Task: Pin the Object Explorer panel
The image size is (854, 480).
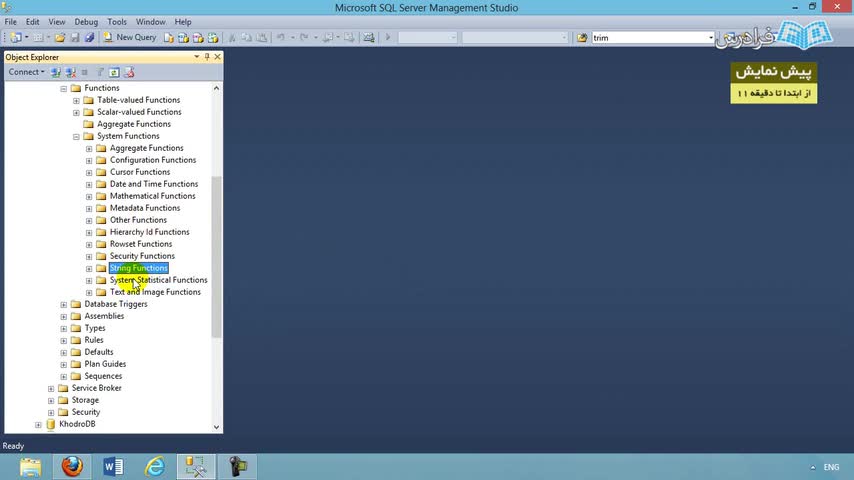Action: (207, 57)
